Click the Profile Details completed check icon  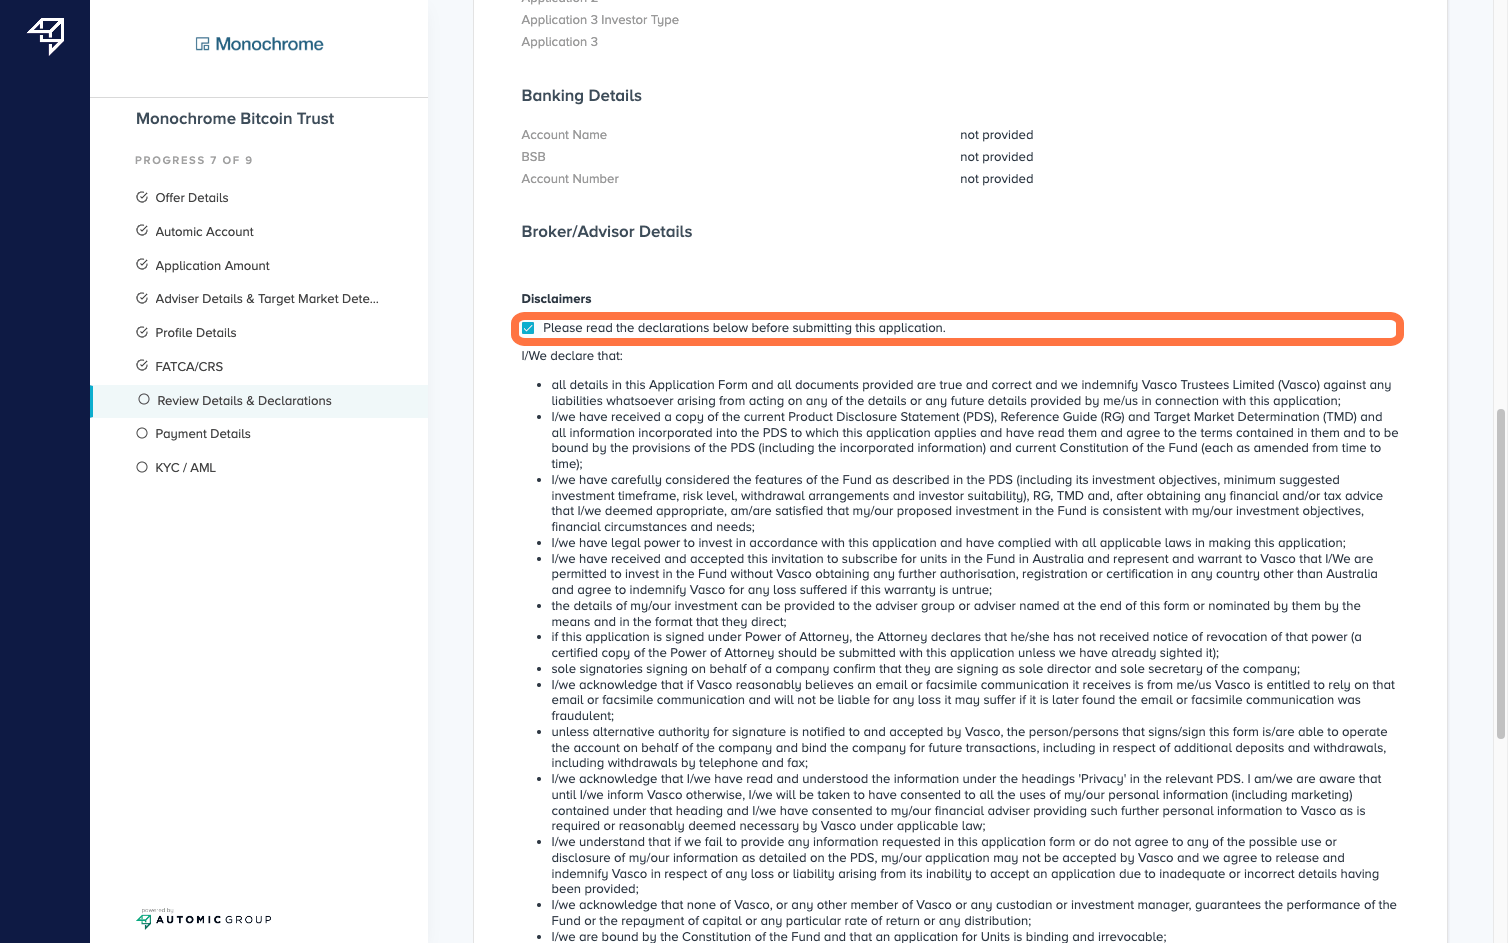click(x=142, y=332)
